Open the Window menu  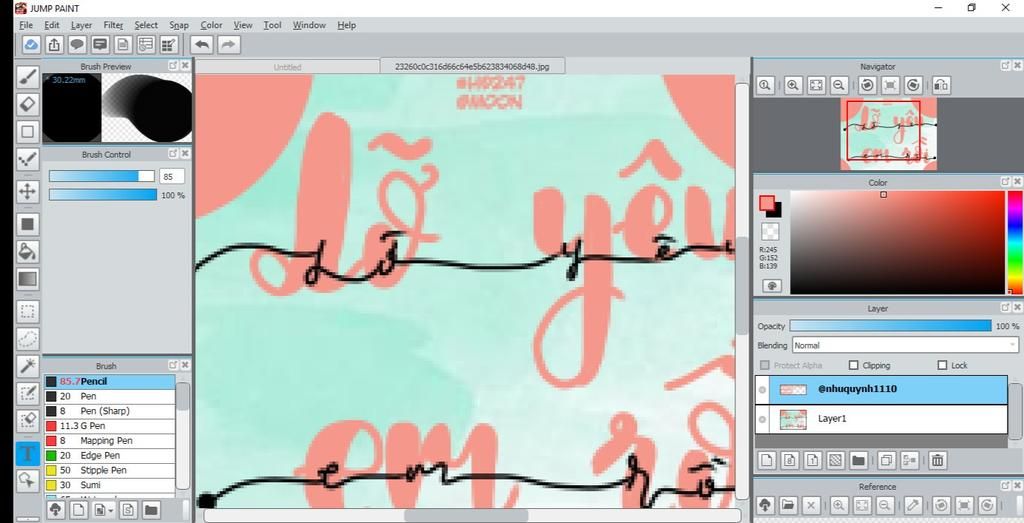[309, 25]
